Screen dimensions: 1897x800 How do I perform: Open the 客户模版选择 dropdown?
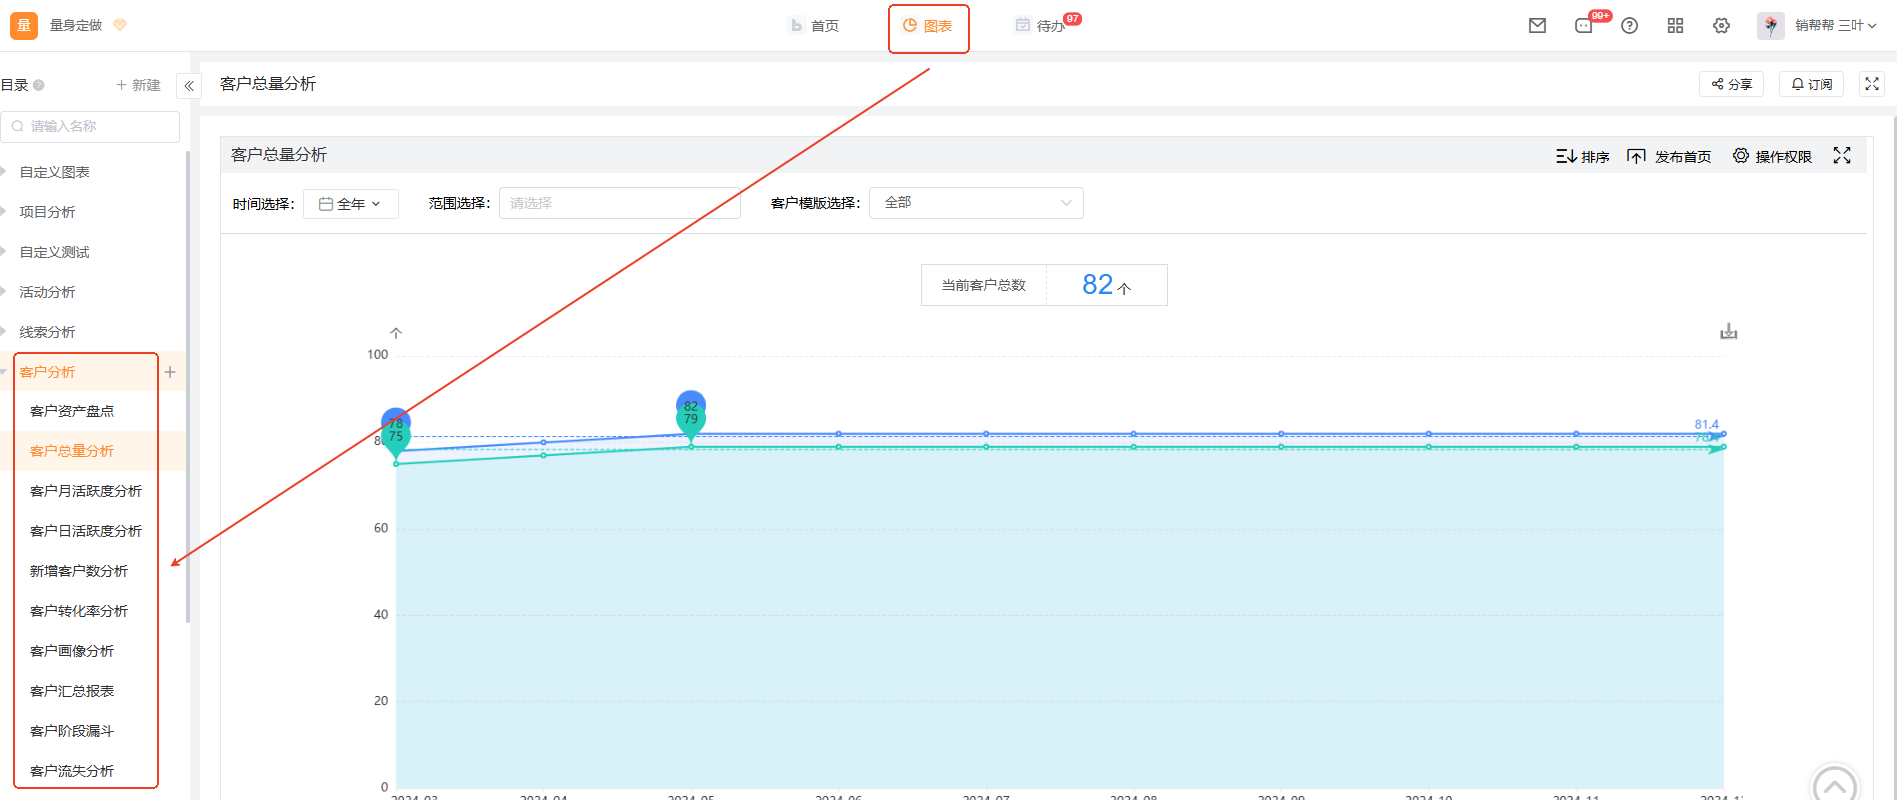coord(976,203)
